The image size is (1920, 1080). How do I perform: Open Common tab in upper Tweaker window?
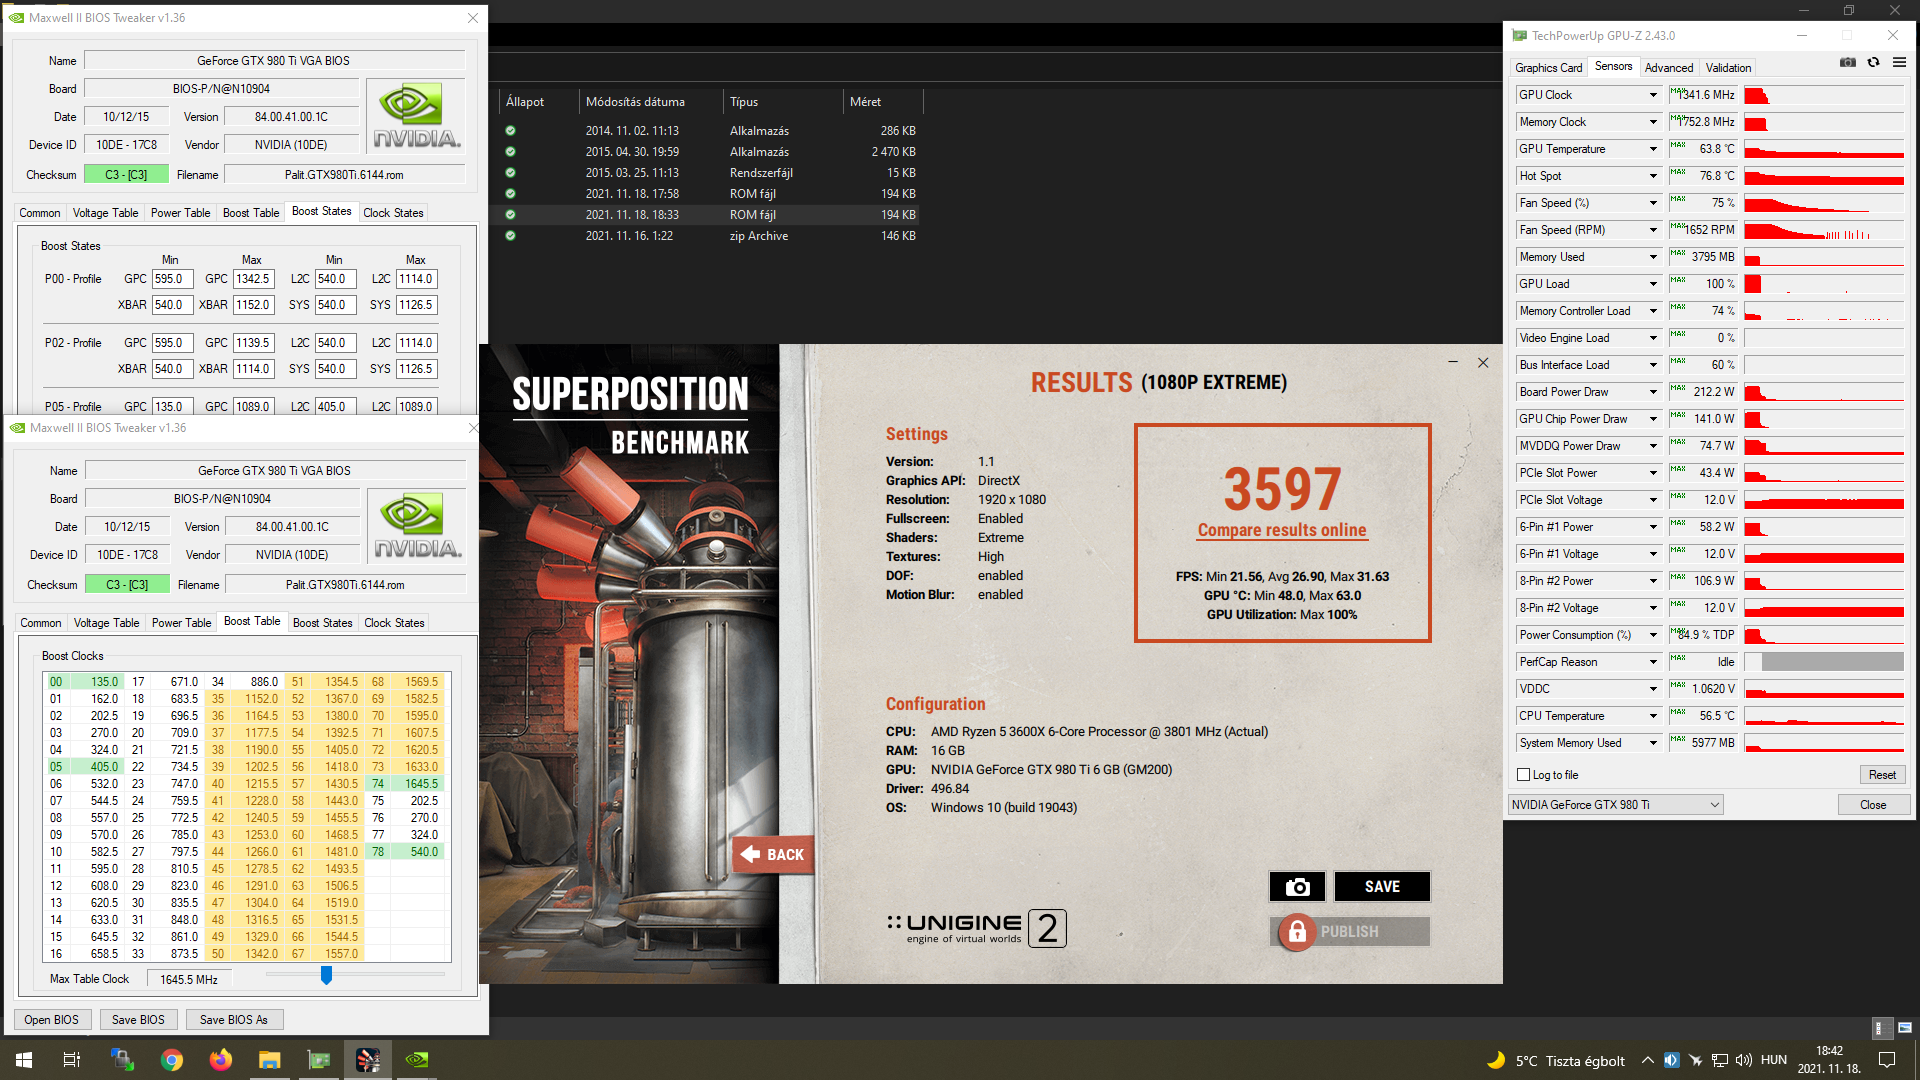click(40, 213)
